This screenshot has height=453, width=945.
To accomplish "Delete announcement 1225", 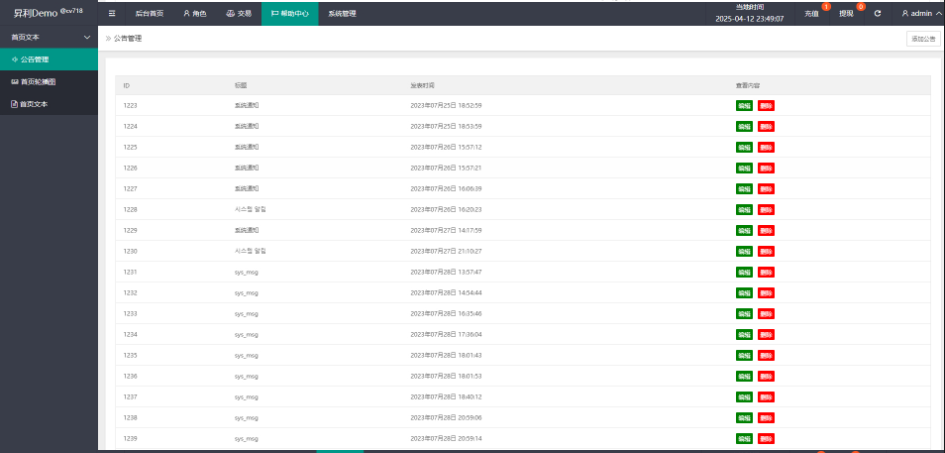I will pyautogui.click(x=766, y=147).
